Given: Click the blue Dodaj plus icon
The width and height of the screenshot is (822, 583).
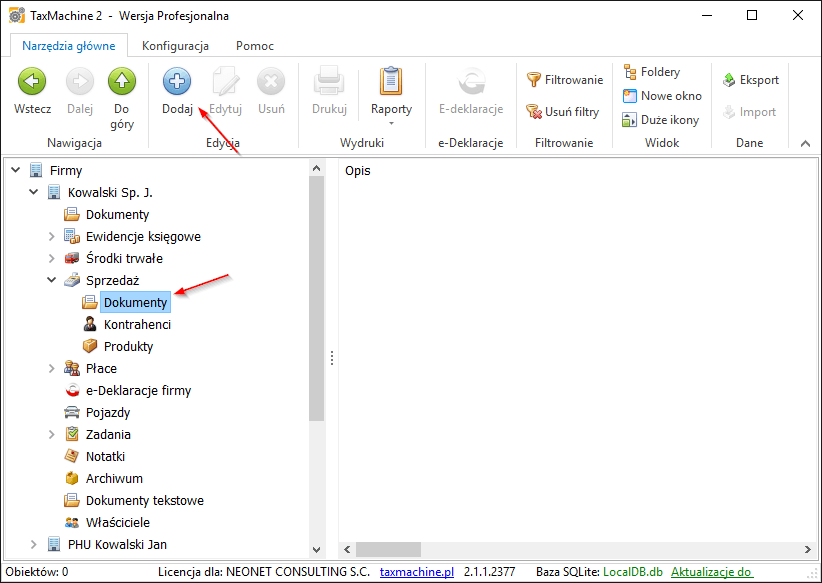Looking at the screenshot, I should 177,82.
